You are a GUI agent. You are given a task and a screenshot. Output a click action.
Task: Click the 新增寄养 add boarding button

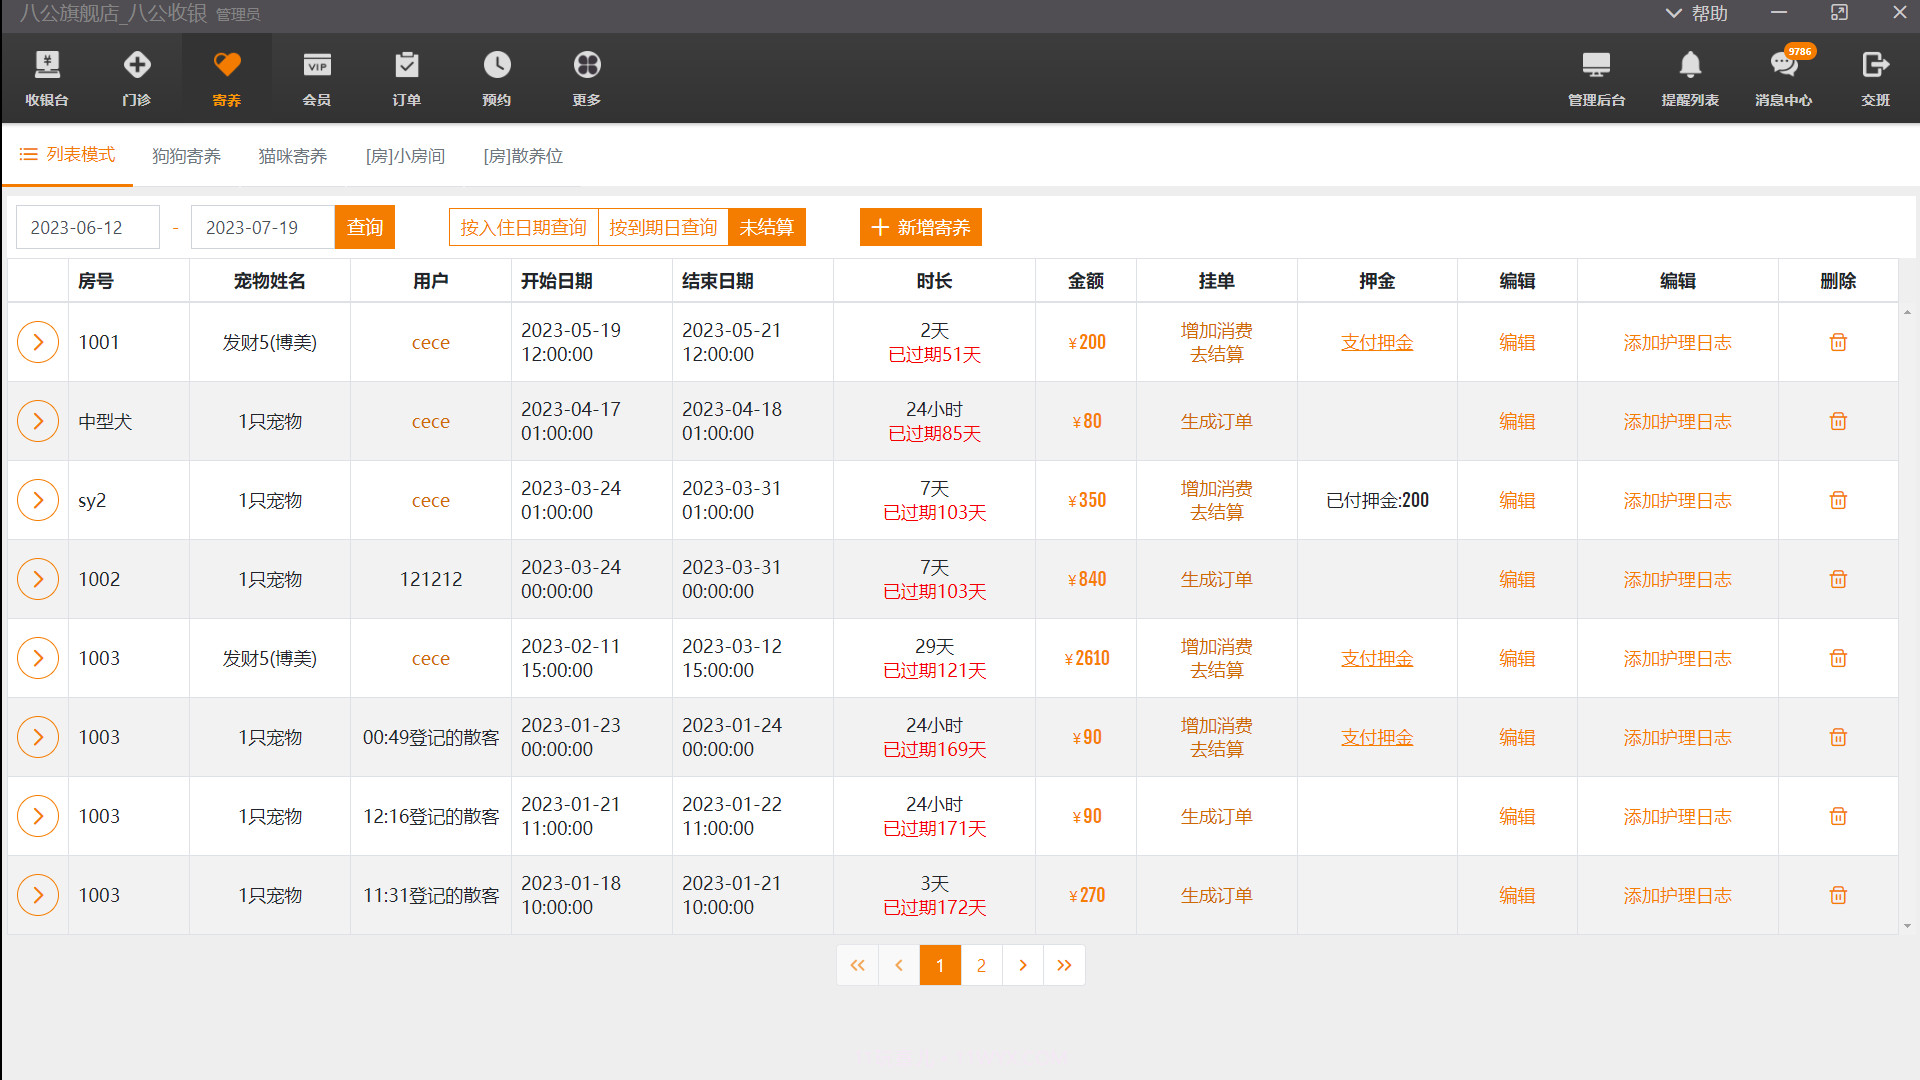pos(920,227)
